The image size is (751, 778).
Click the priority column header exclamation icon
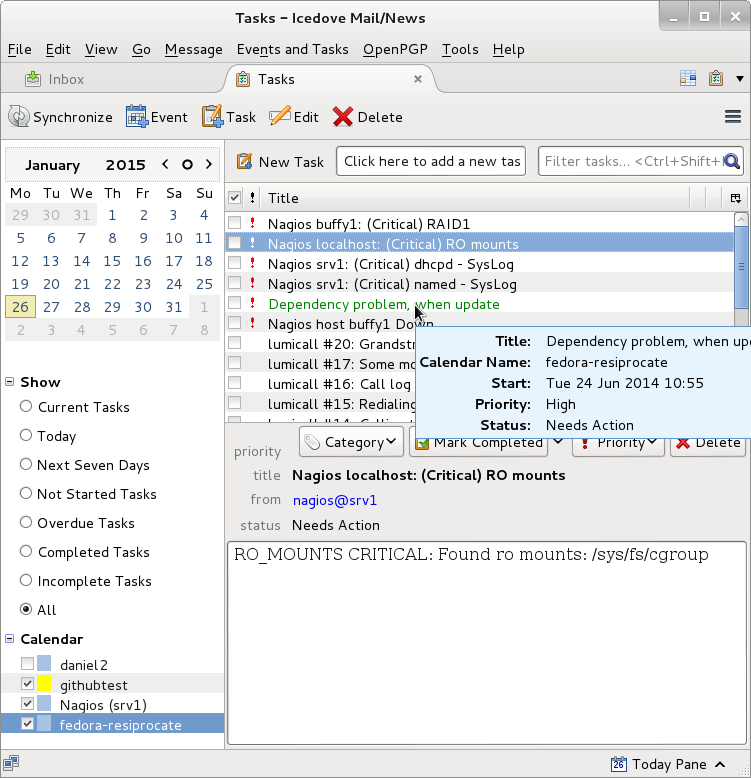252,198
